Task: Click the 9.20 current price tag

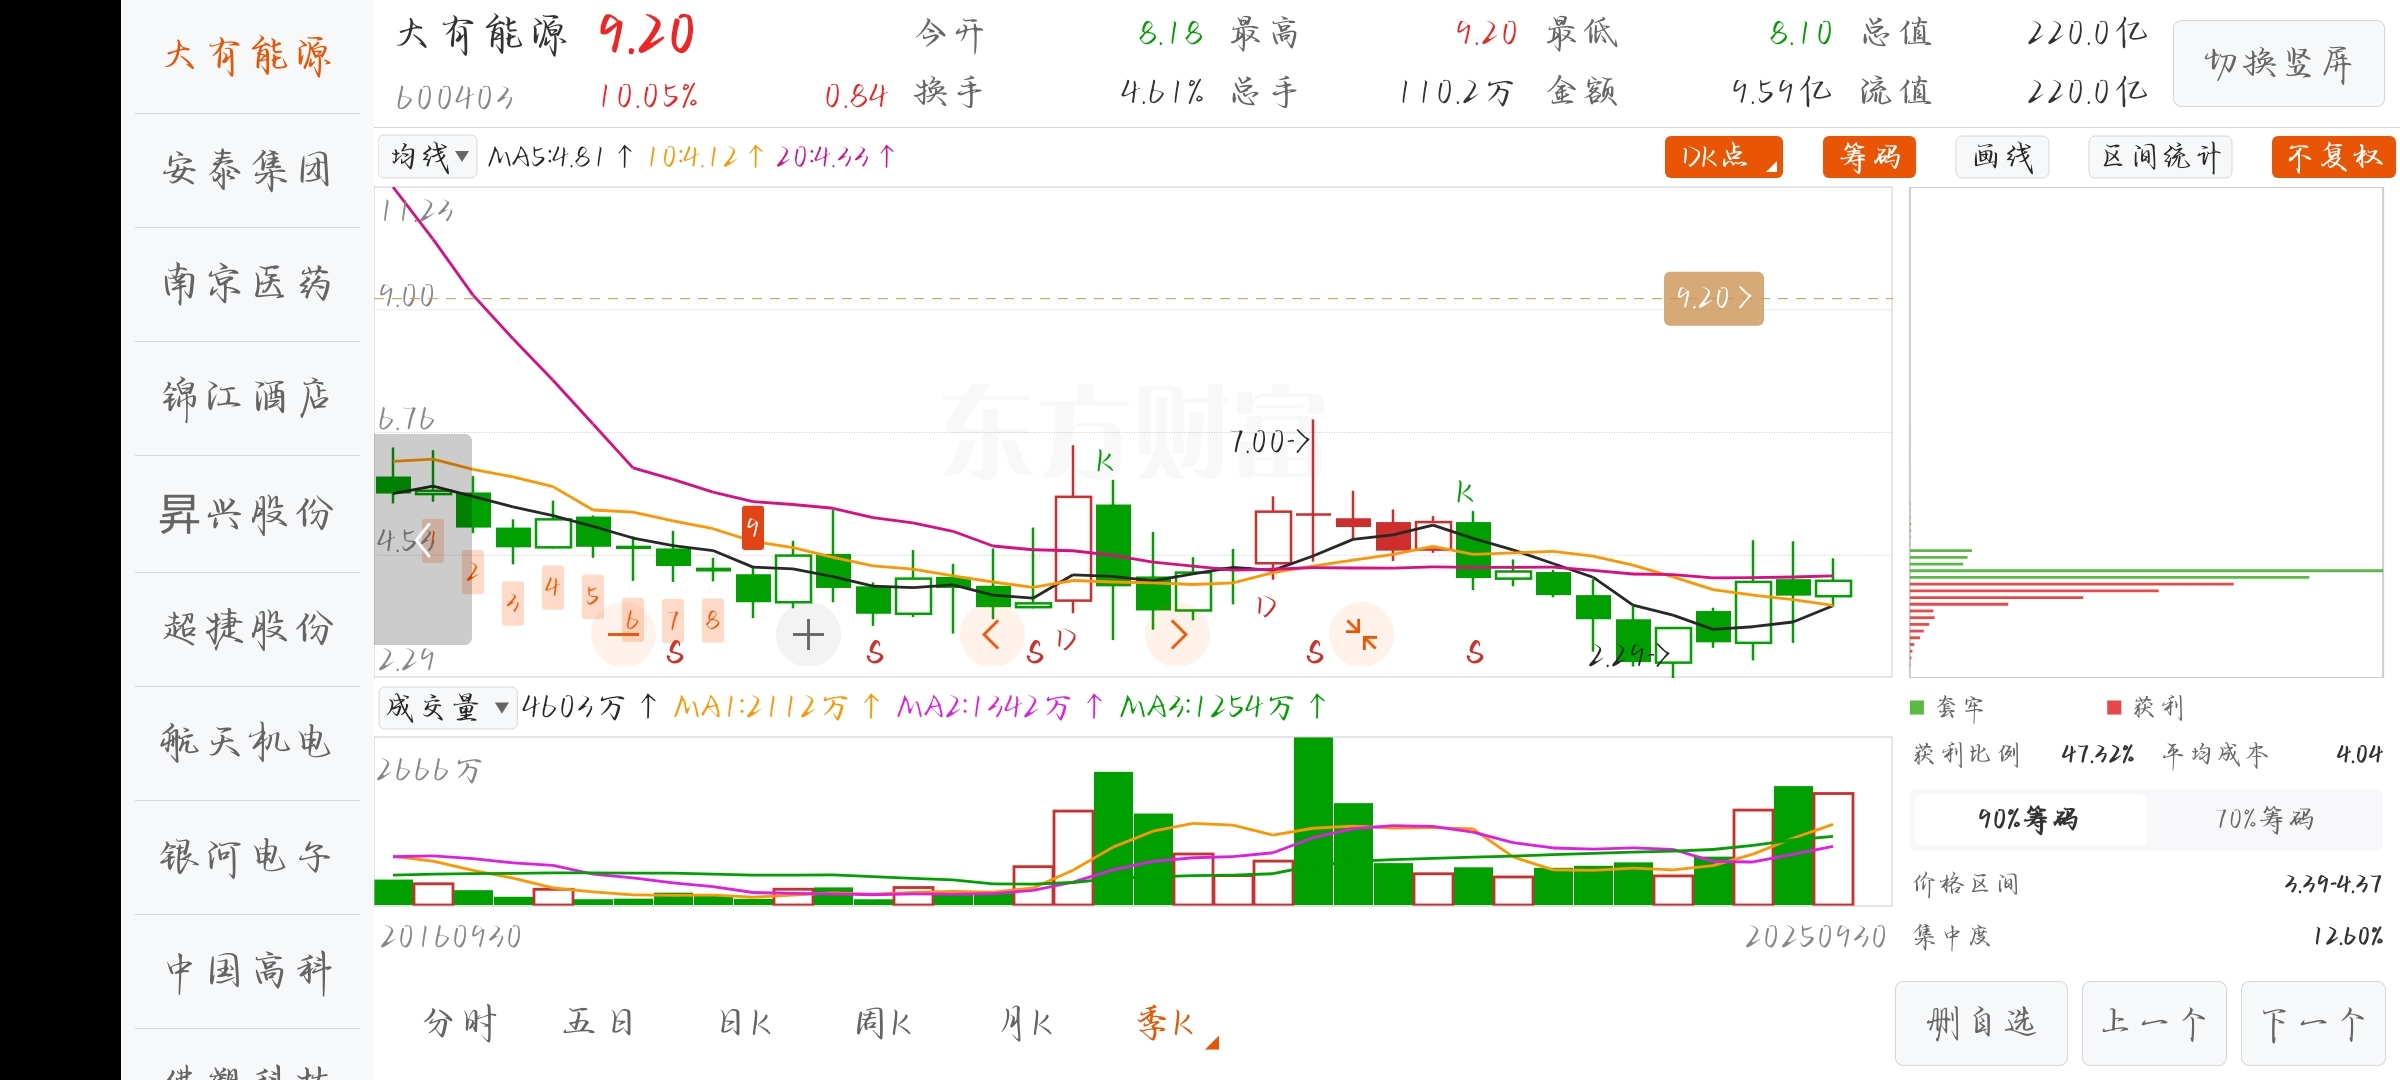Action: tap(1713, 298)
